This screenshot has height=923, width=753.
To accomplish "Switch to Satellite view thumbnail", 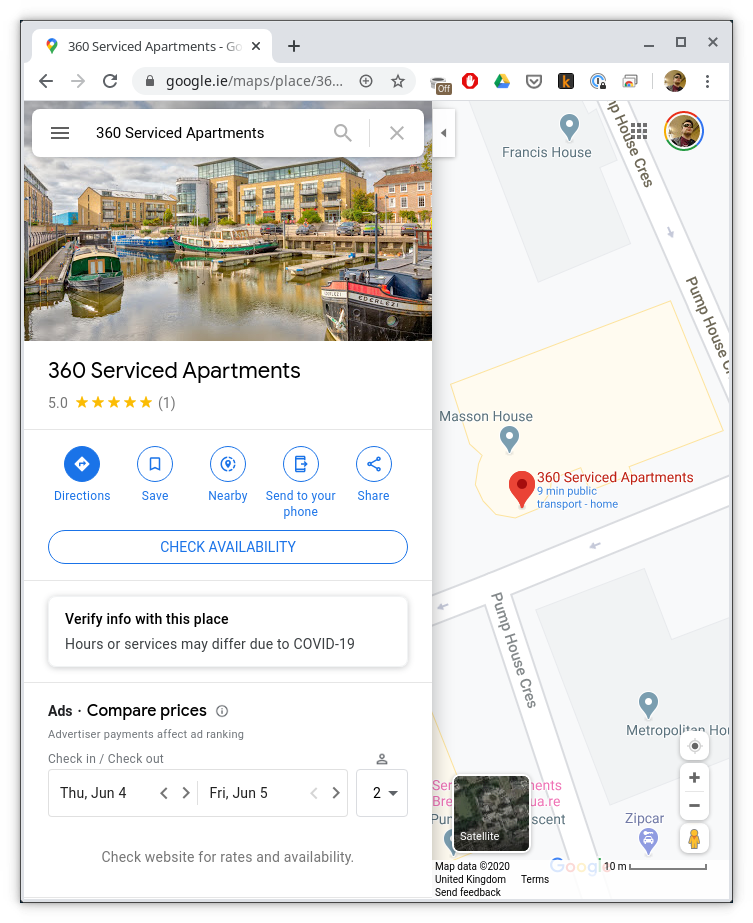I will 492,813.
